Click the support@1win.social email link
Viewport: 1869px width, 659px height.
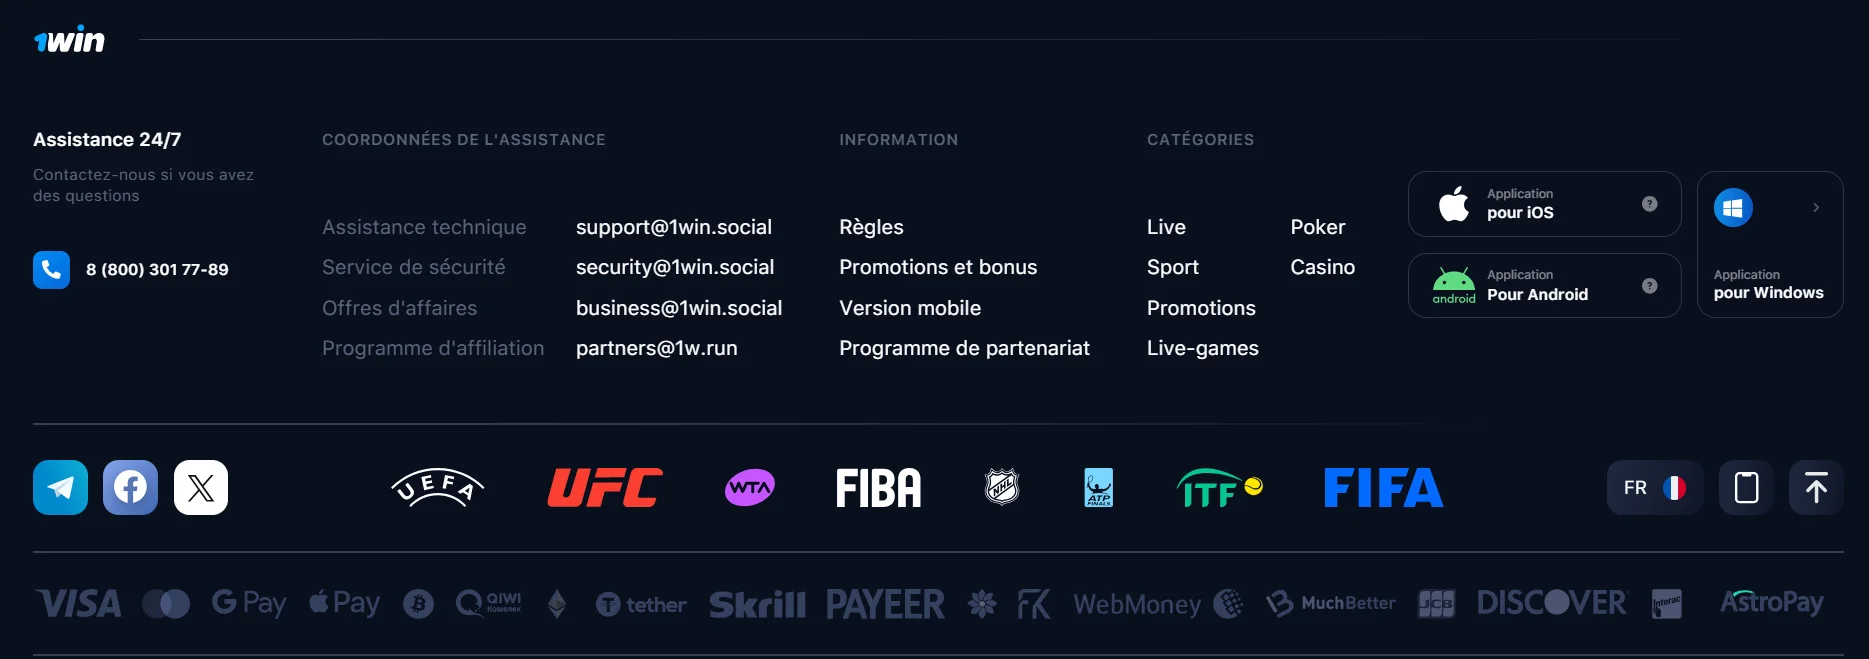click(x=673, y=227)
